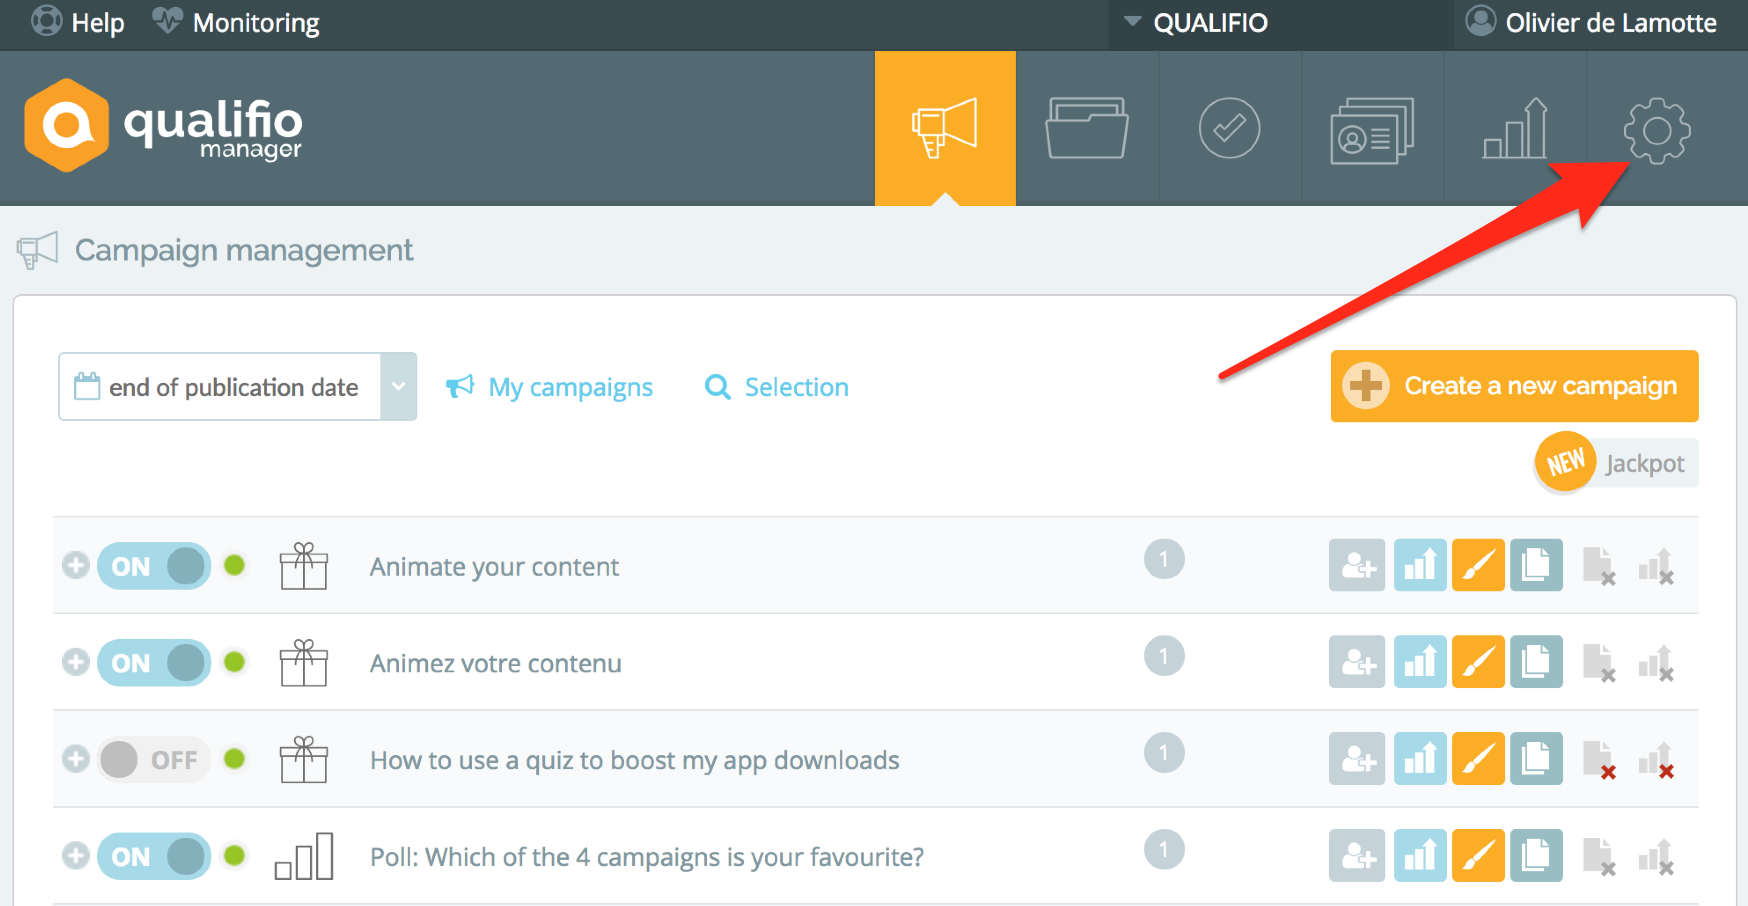Expand the quiz app downloads row

76,759
